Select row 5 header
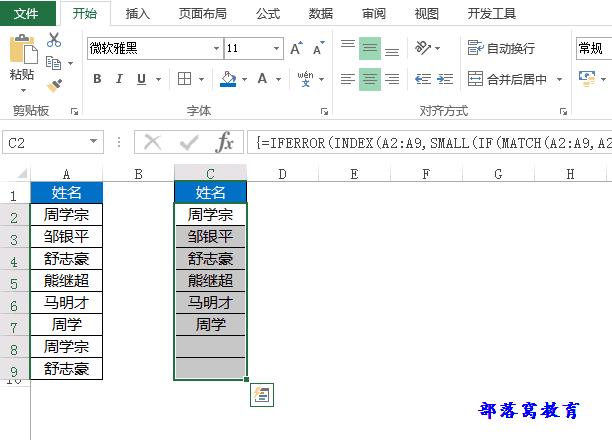This screenshot has height=440, width=612. click(x=14, y=282)
